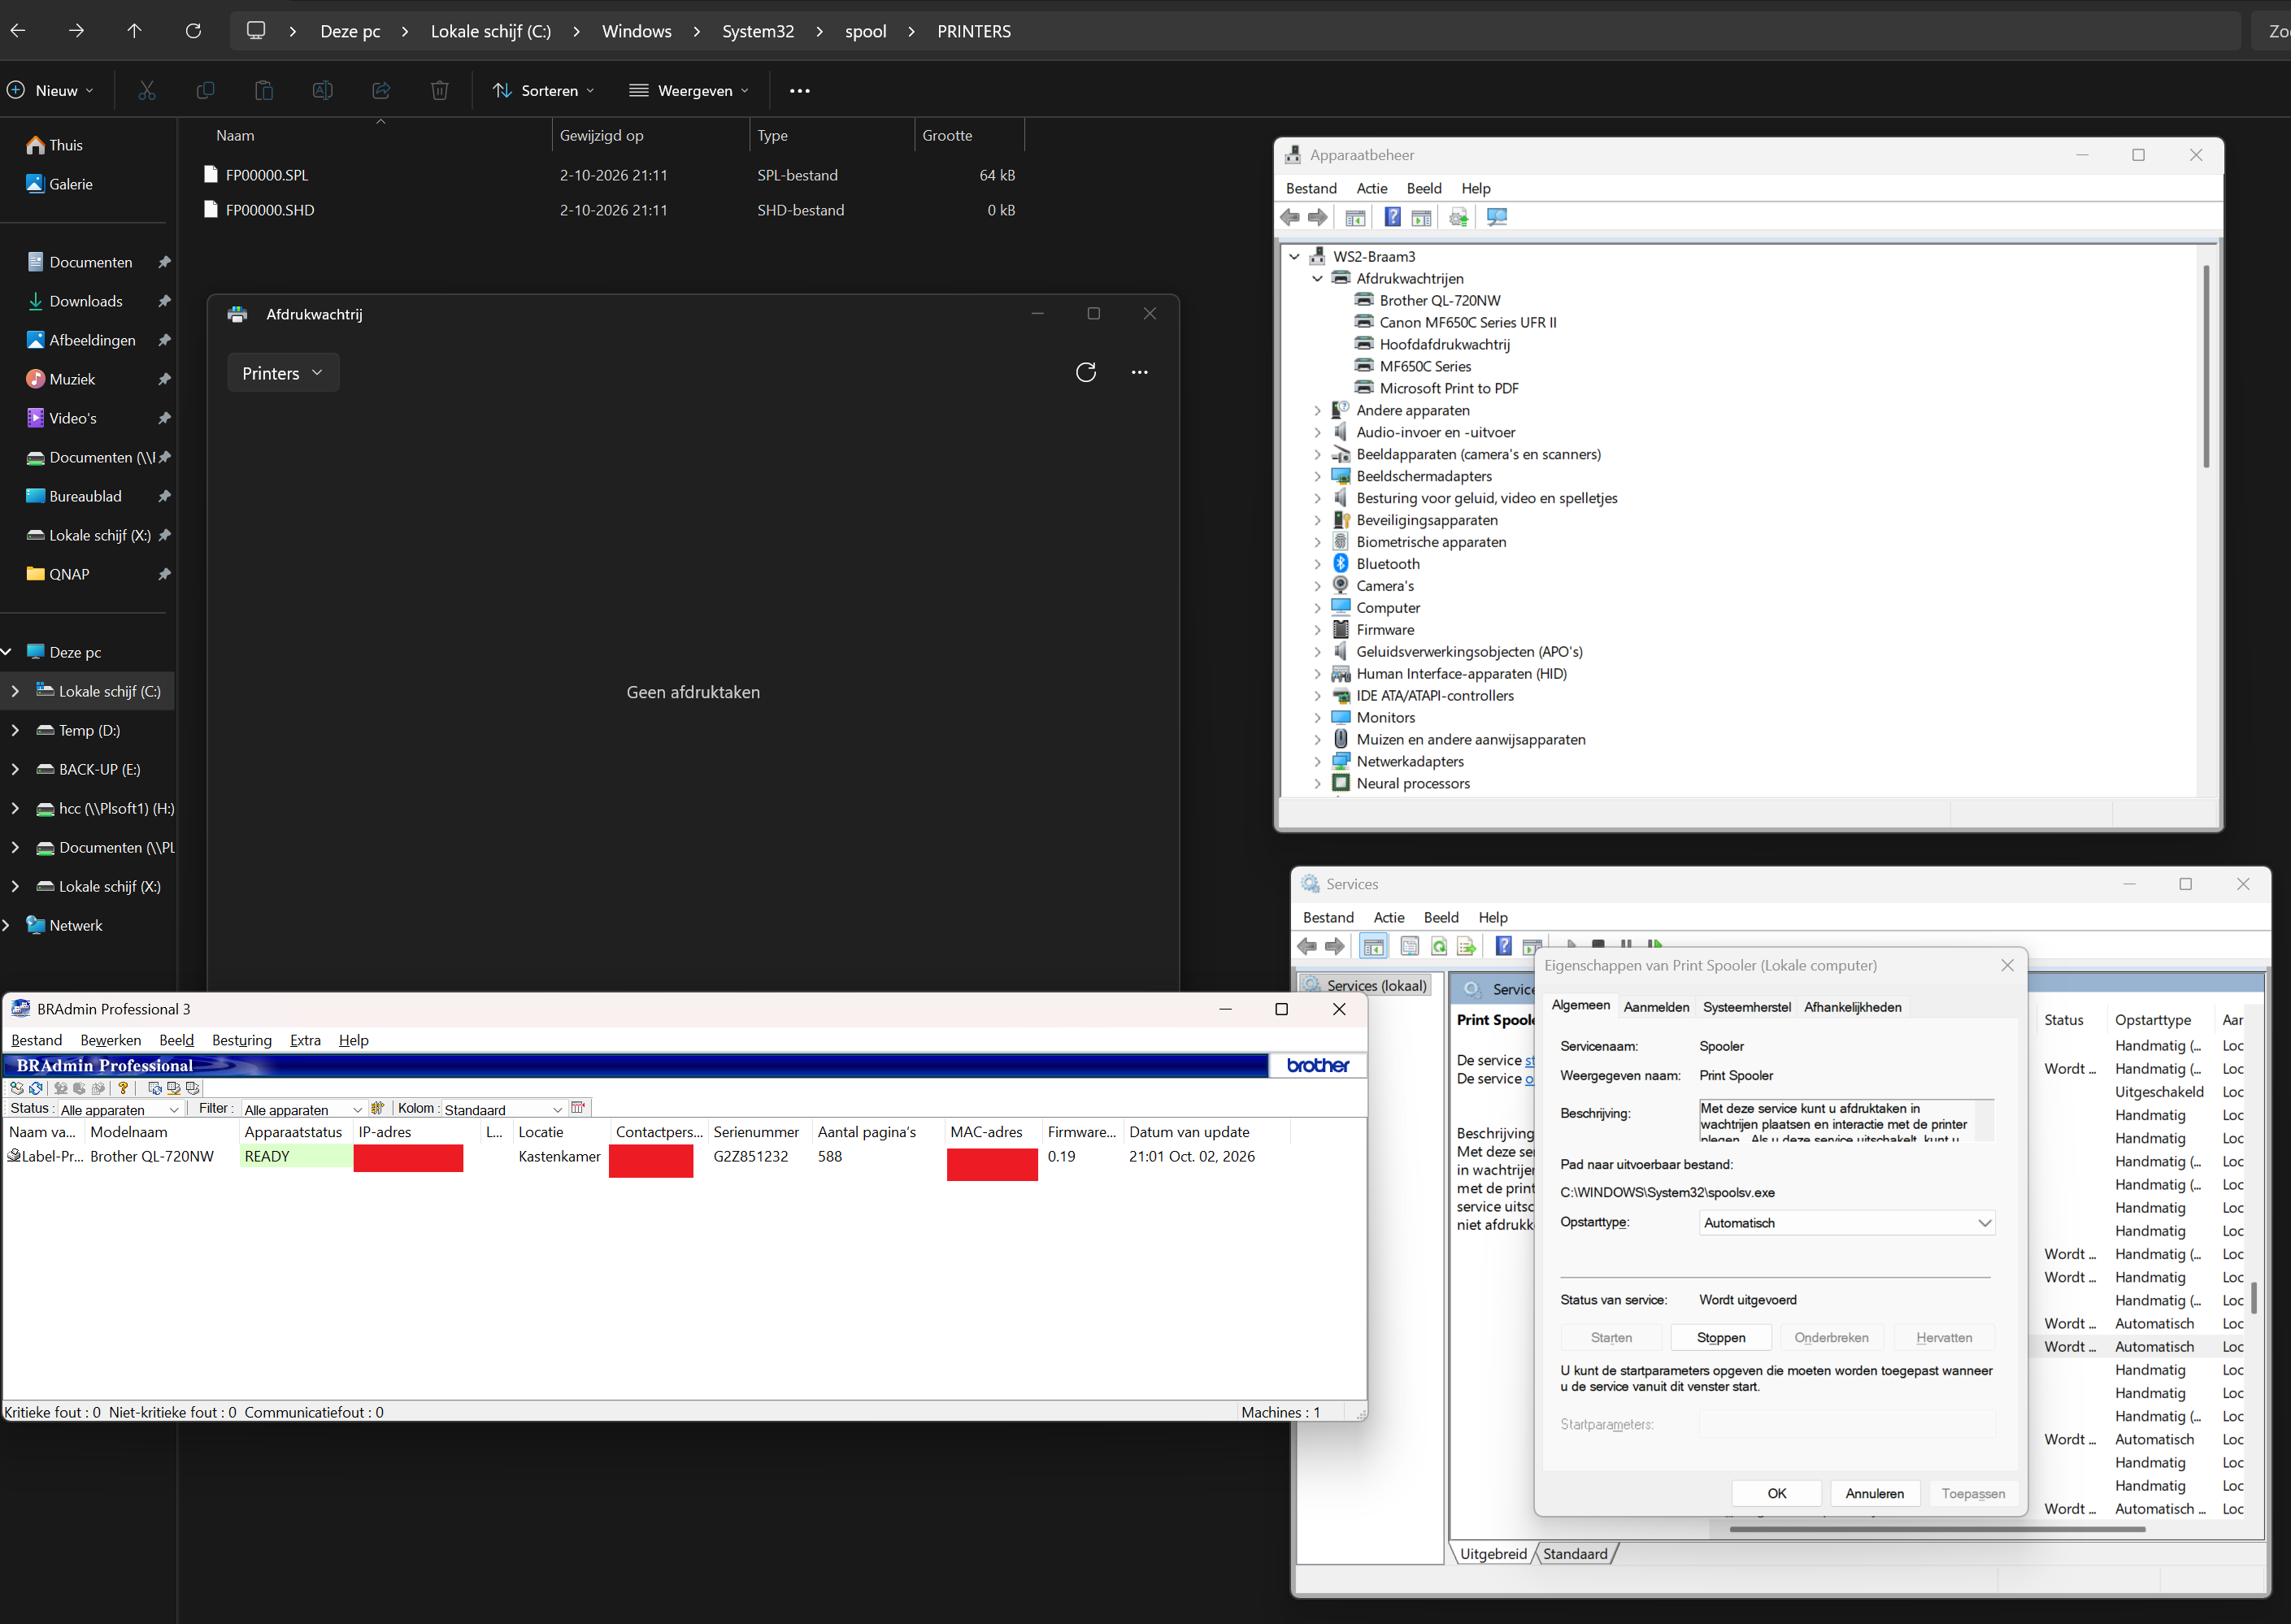Open the Besturing menu in BRAdmin
This screenshot has width=2291, height=1624.
241,1040
